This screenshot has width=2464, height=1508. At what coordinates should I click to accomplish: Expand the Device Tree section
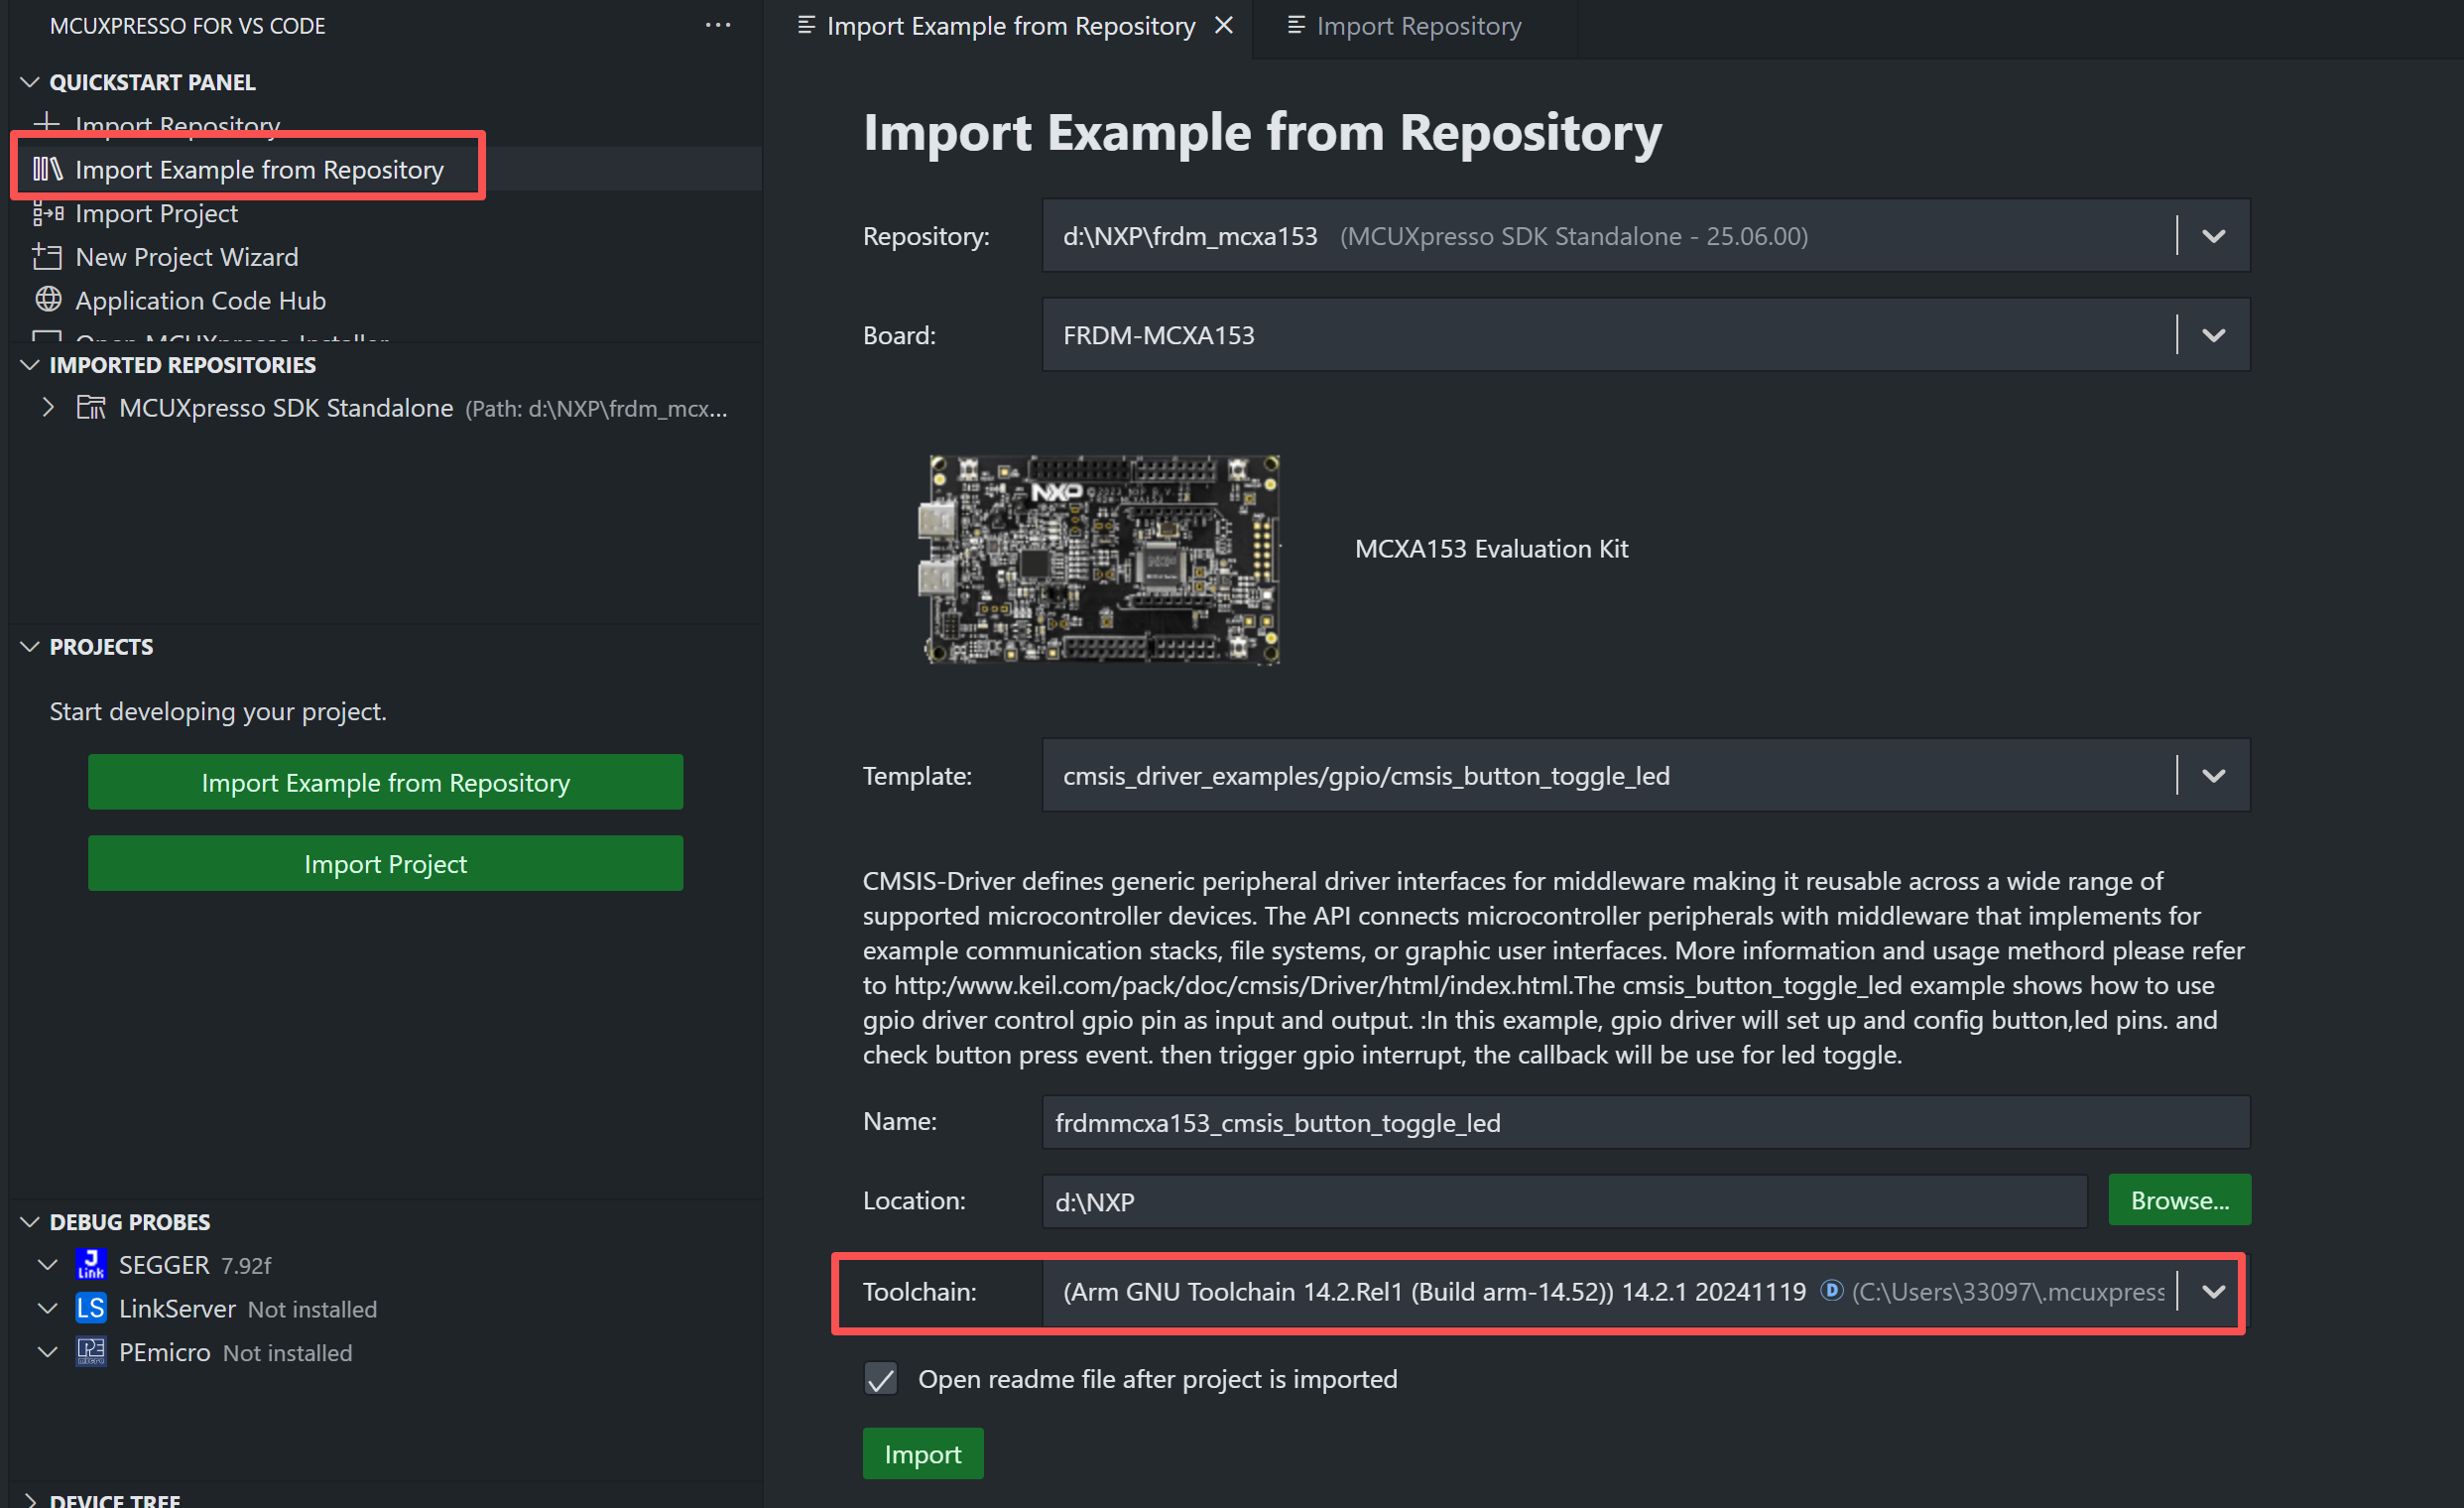[x=30, y=1499]
